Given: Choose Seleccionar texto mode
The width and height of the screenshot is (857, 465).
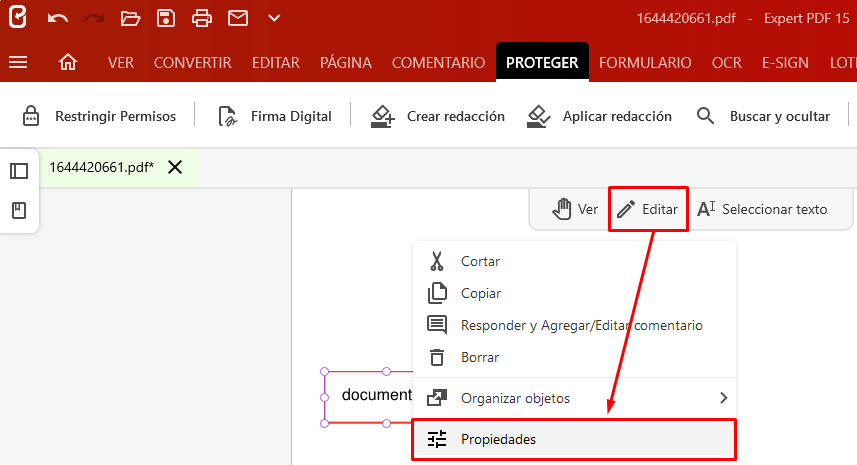Looking at the screenshot, I should pyautogui.click(x=762, y=209).
